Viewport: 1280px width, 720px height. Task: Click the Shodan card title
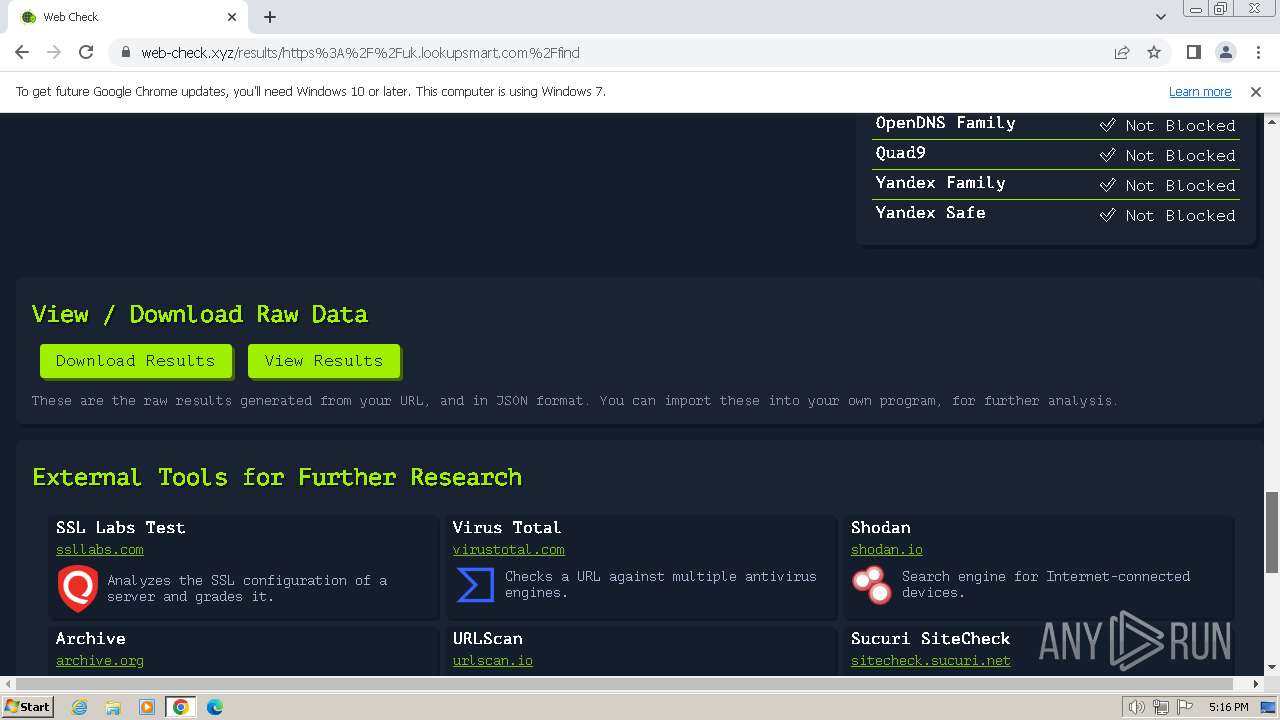881,527
